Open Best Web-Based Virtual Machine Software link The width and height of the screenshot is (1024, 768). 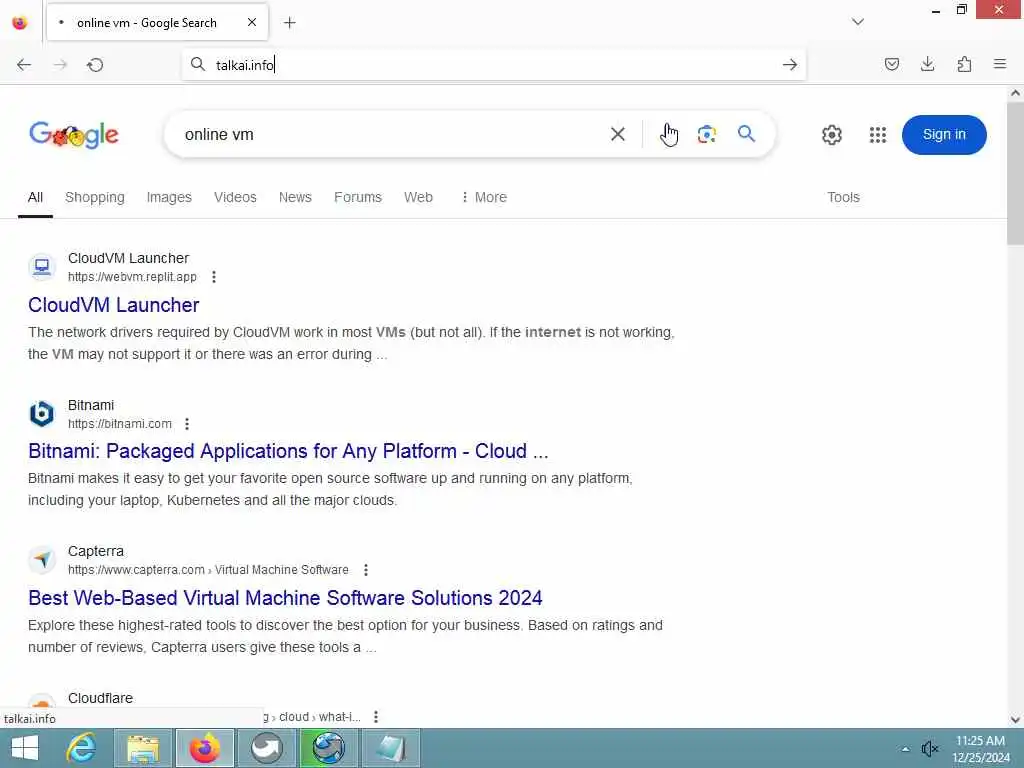pos(285,598)
